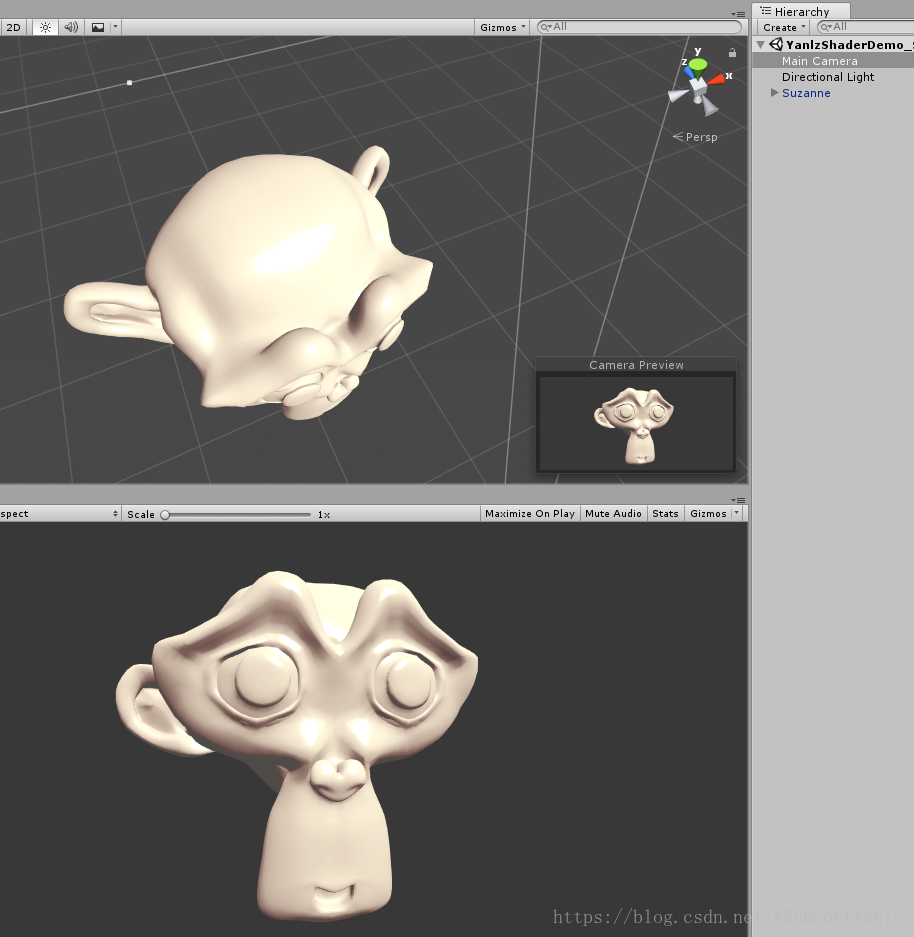Open Game panel options menu icon
Viewport: 914px width, 937px height.
(738, 500)
